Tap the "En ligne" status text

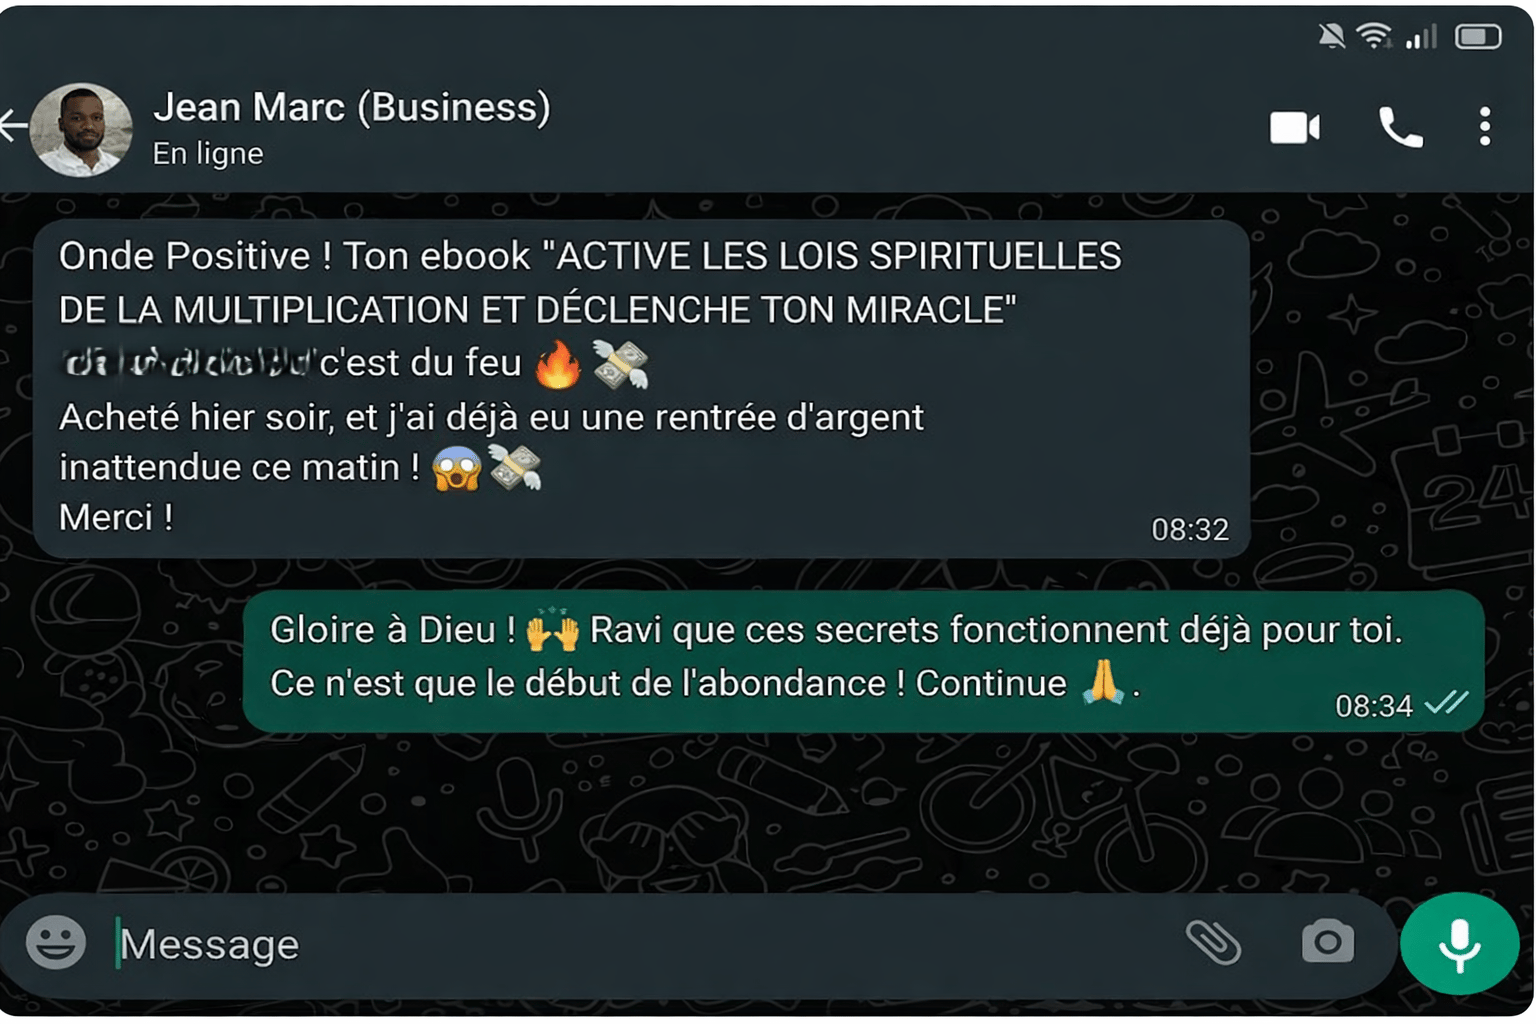coord(208,154)
